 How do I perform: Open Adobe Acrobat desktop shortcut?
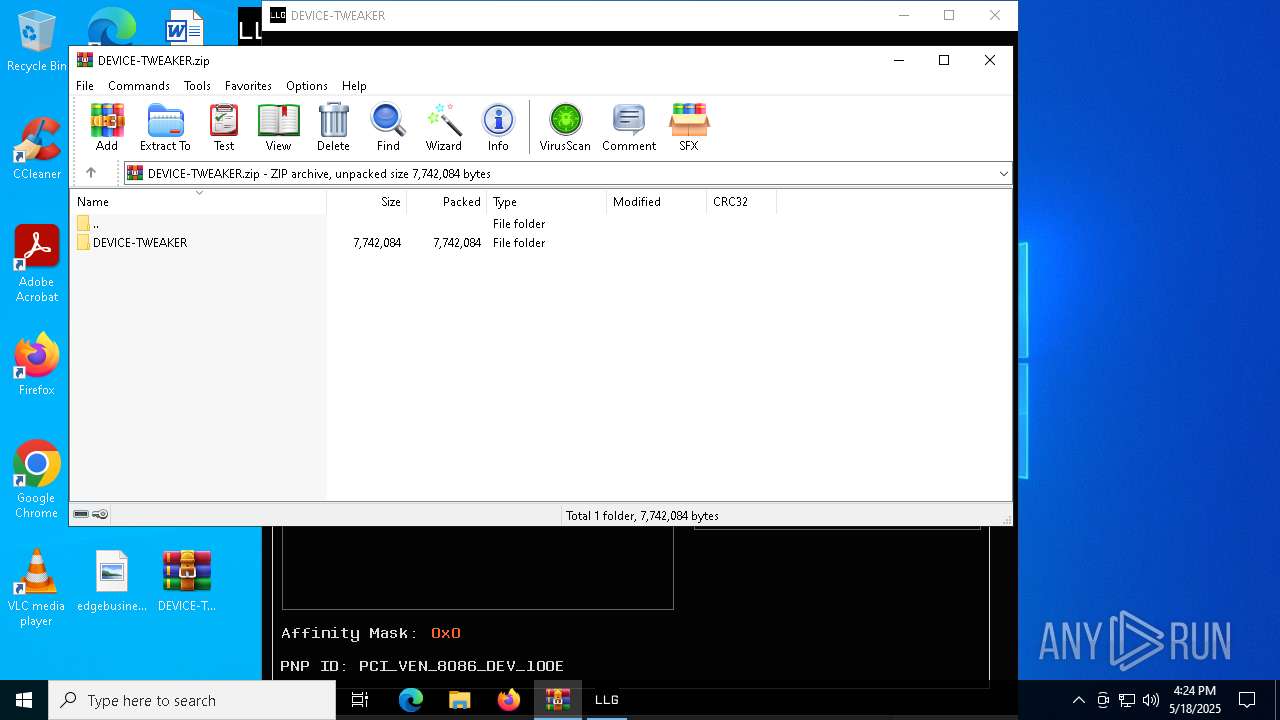(37, 264)
